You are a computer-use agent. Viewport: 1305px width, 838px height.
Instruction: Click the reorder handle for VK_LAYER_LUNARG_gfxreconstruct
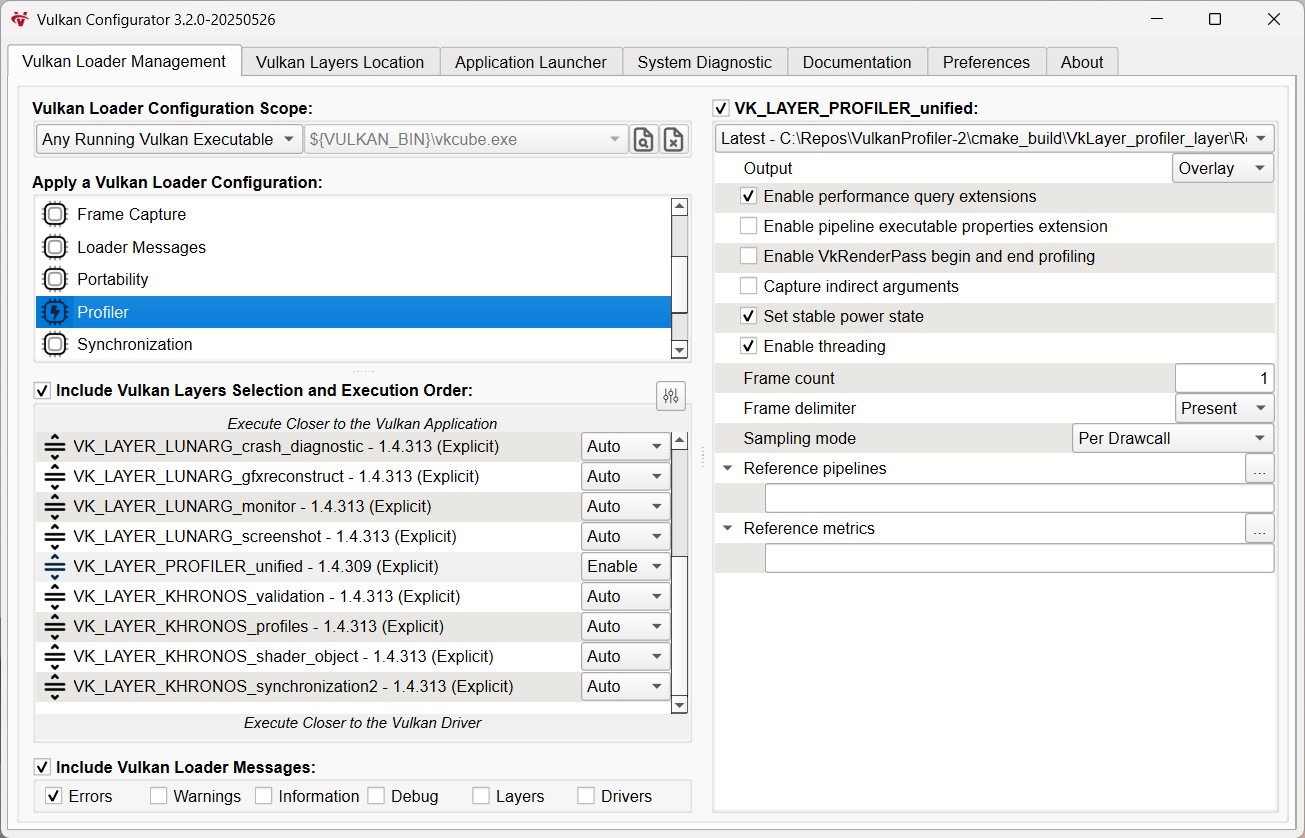coord(55,476)
